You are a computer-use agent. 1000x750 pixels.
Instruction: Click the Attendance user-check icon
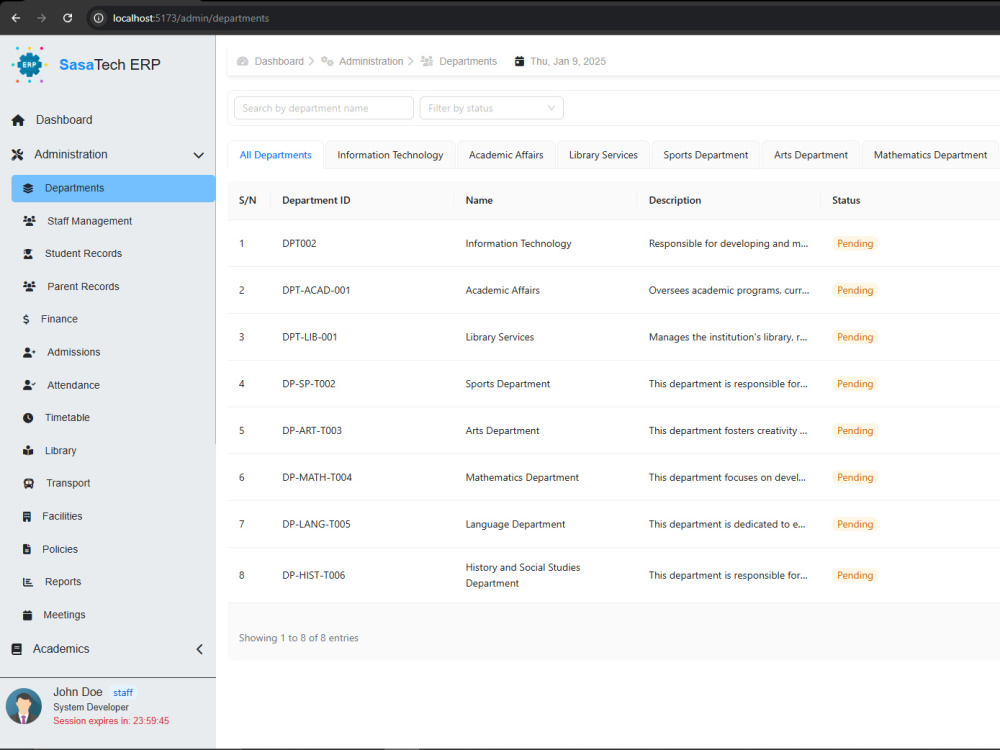point(29,385)
